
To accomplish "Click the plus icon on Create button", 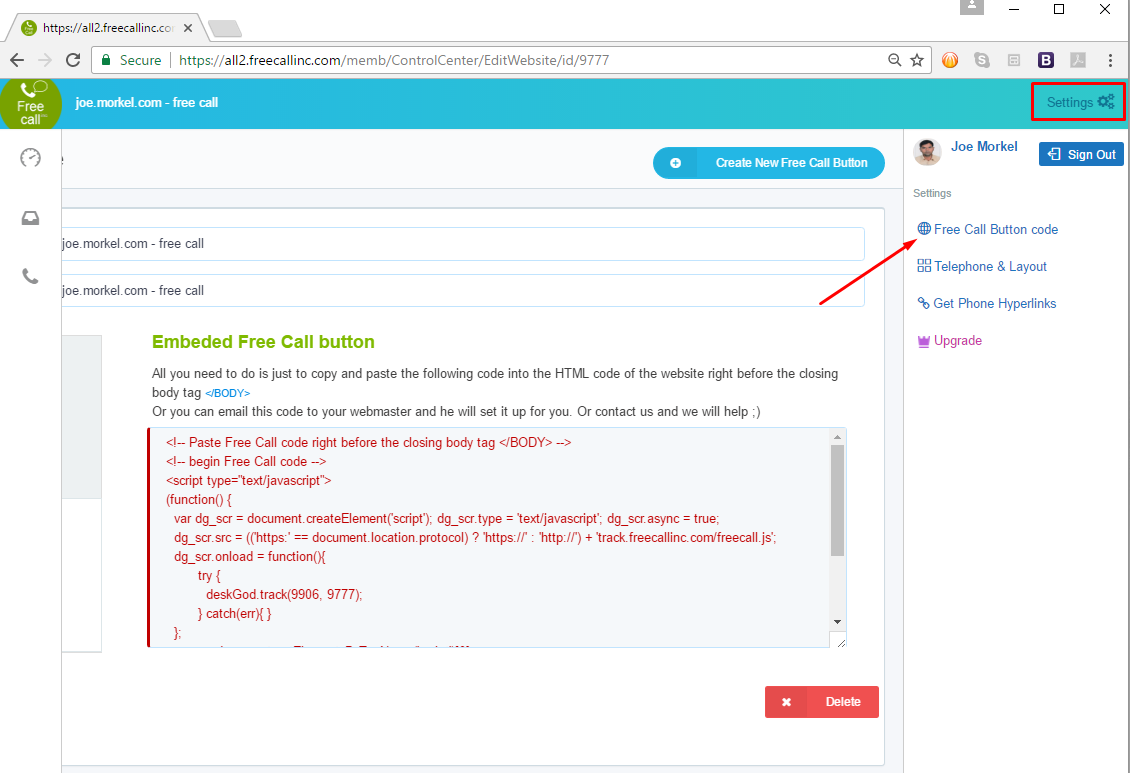I will 675,163.
